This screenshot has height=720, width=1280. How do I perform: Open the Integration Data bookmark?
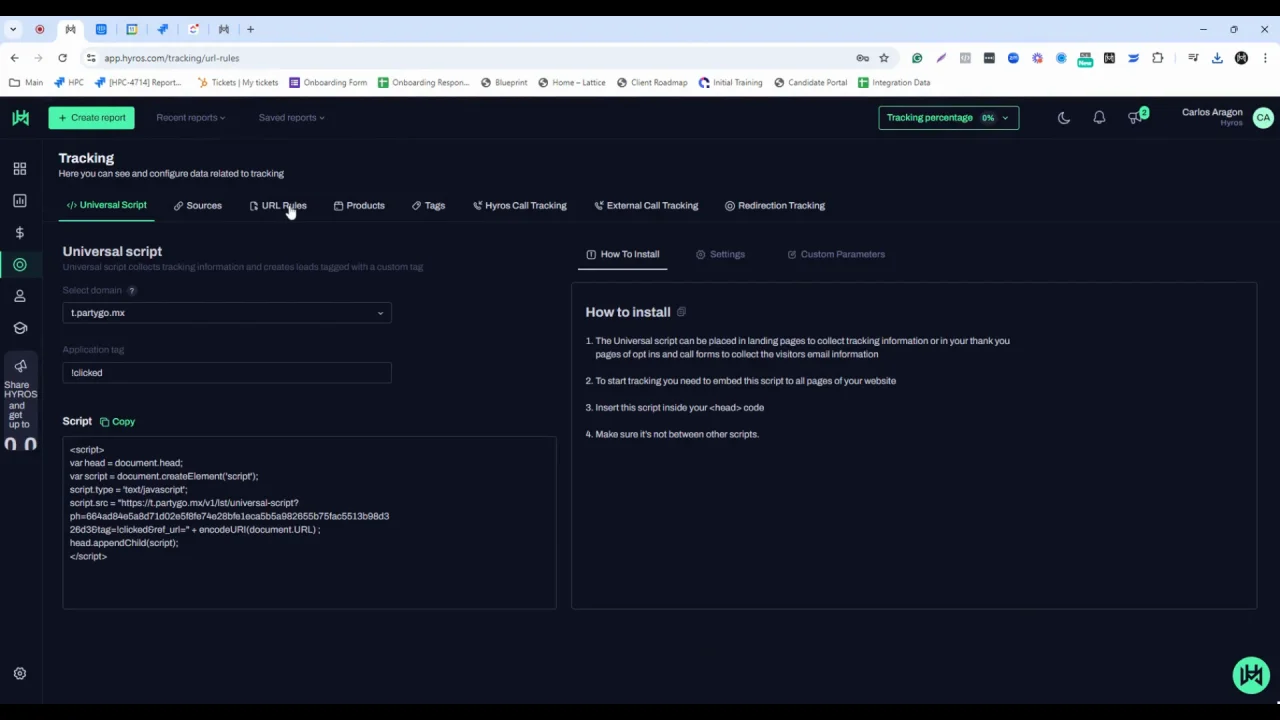click(894, 83)
